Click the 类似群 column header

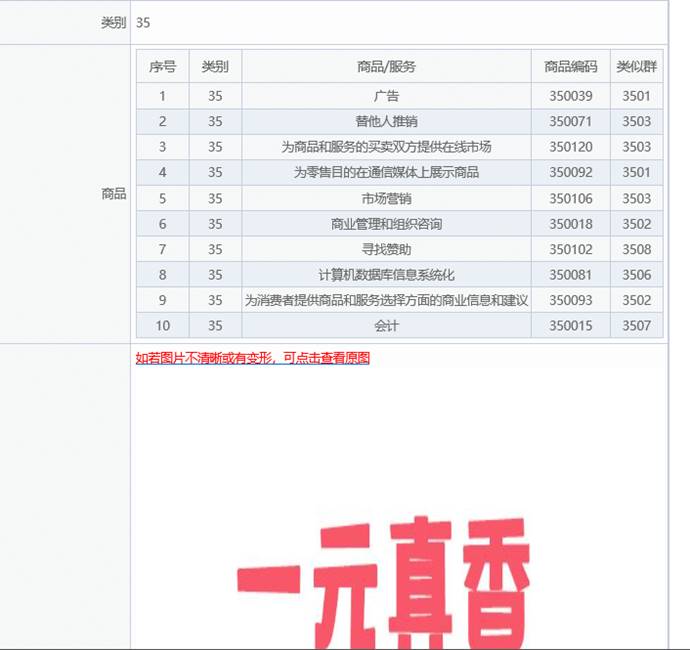636,67
